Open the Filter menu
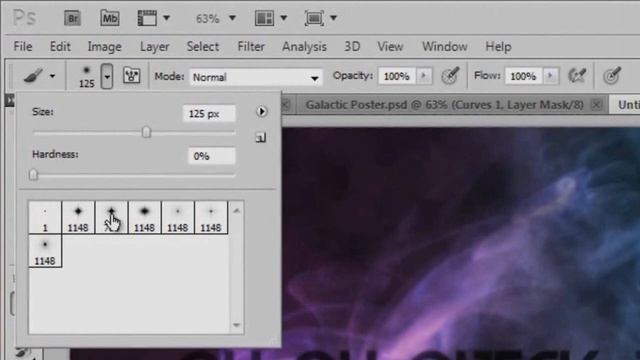 click(251, 47)
